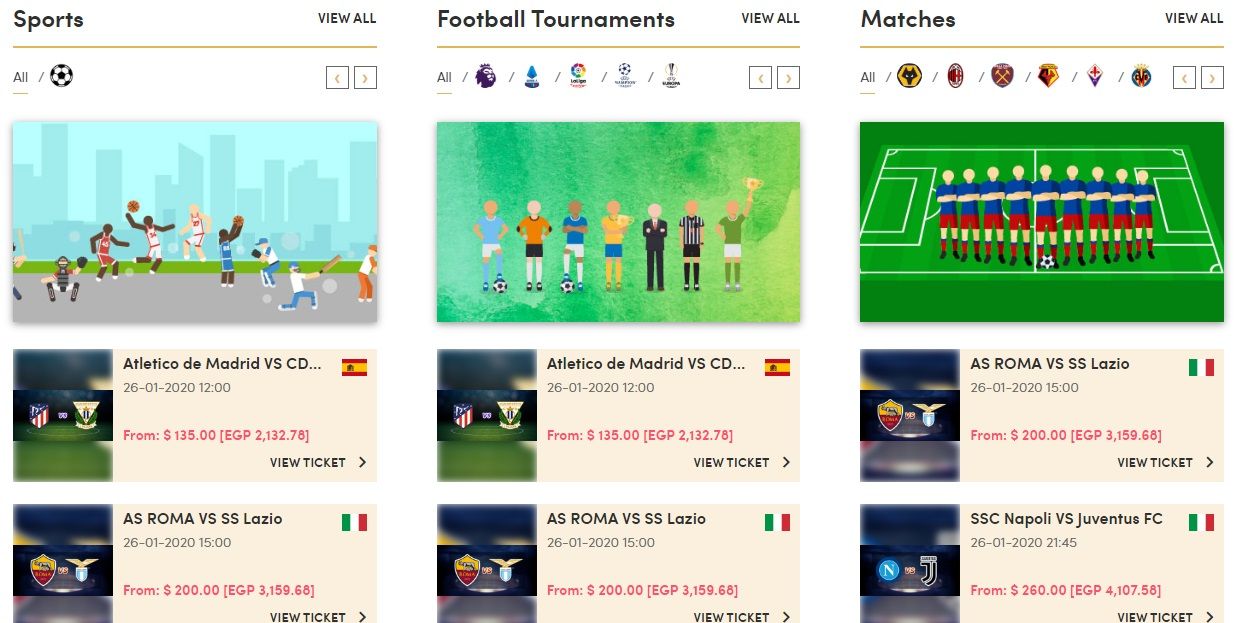1237x623 pixels.
Task: Select the LaLiga tournament filter
Action: pyautogui.click(x=578, y=76)
